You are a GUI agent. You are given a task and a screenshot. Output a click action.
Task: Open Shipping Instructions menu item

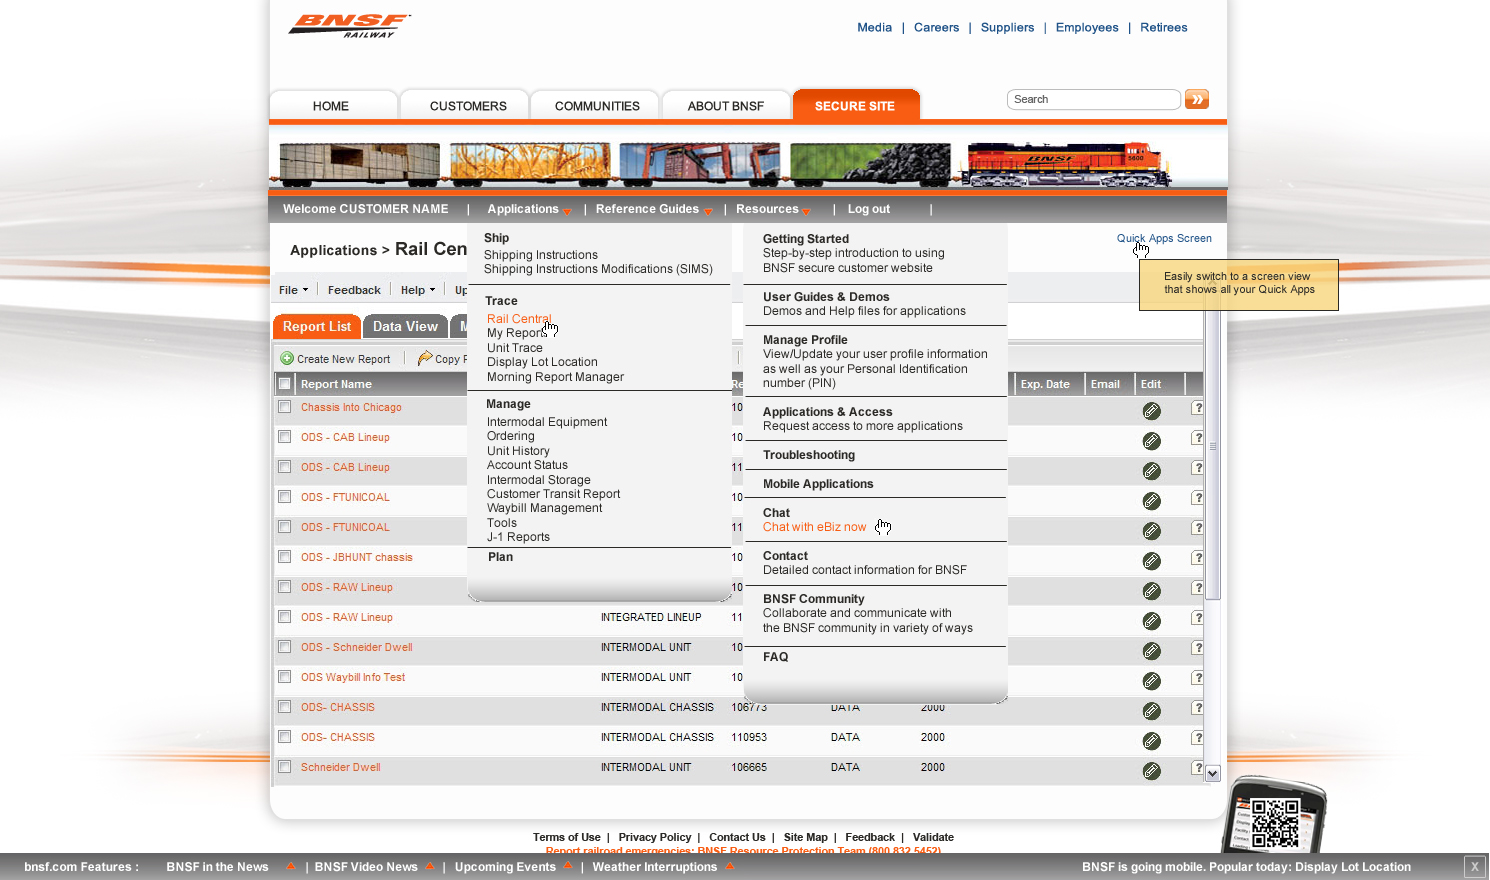pos(541,255)
